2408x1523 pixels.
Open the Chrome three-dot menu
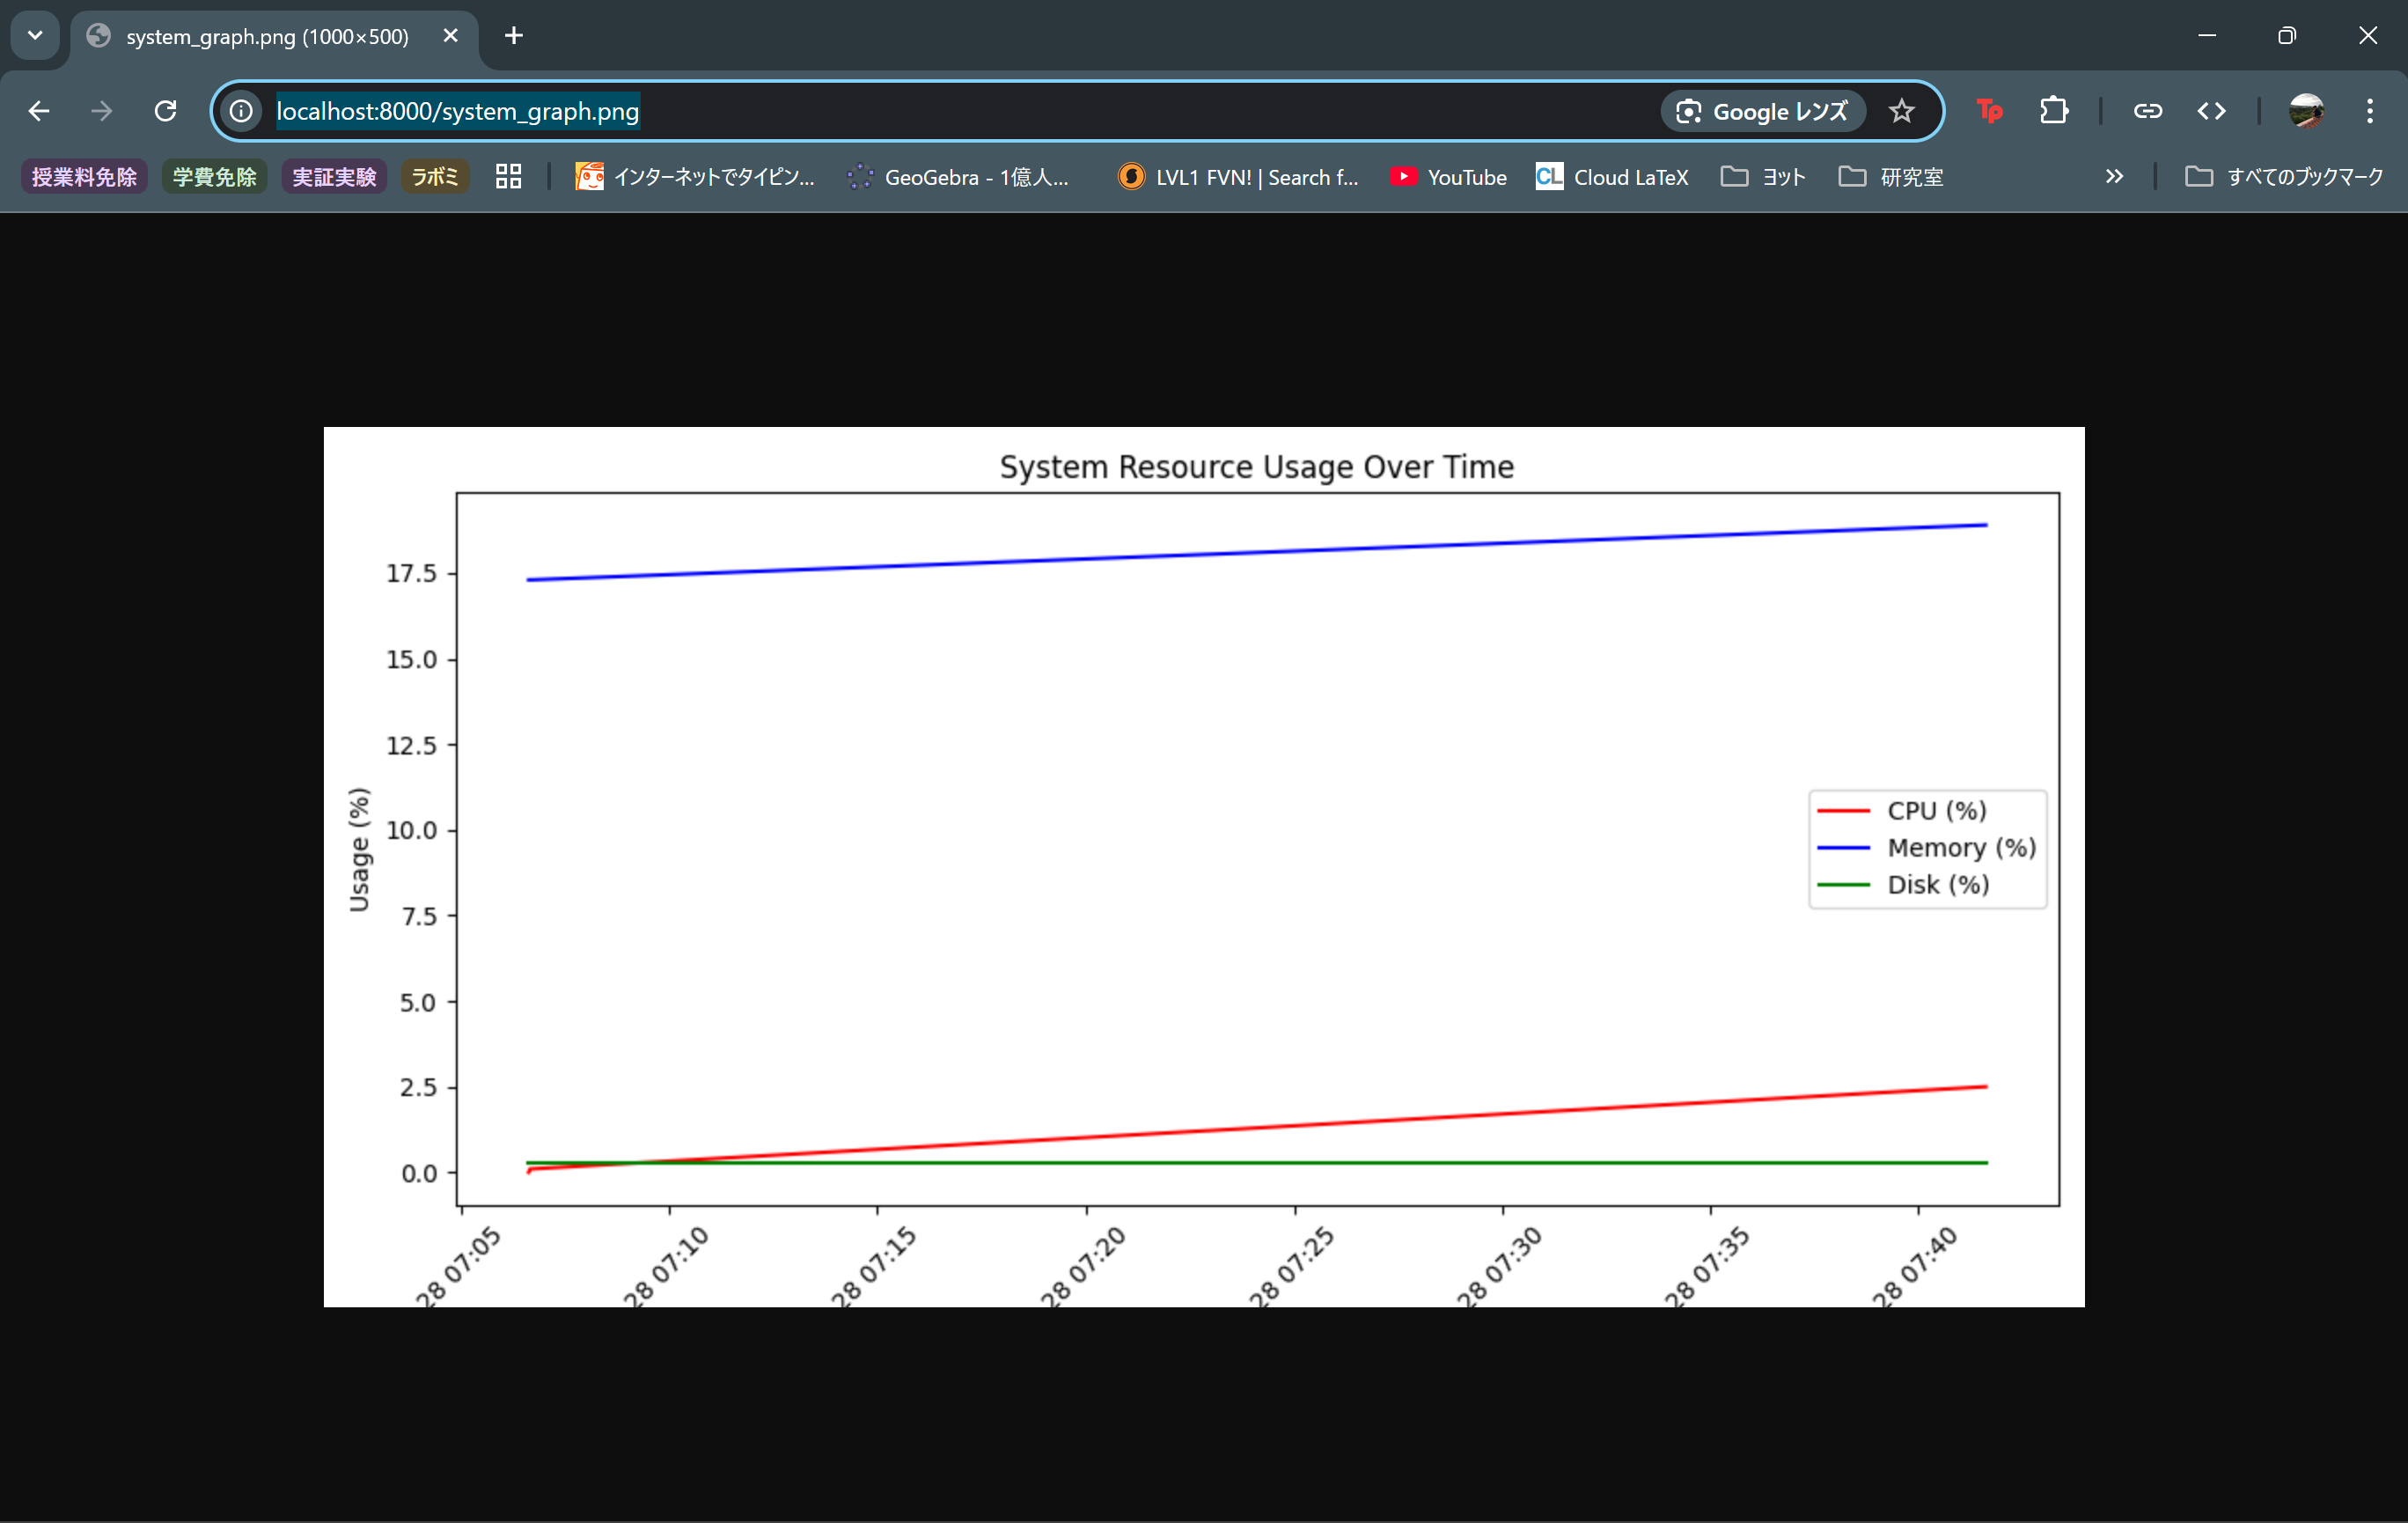(x=2369, y=111)
